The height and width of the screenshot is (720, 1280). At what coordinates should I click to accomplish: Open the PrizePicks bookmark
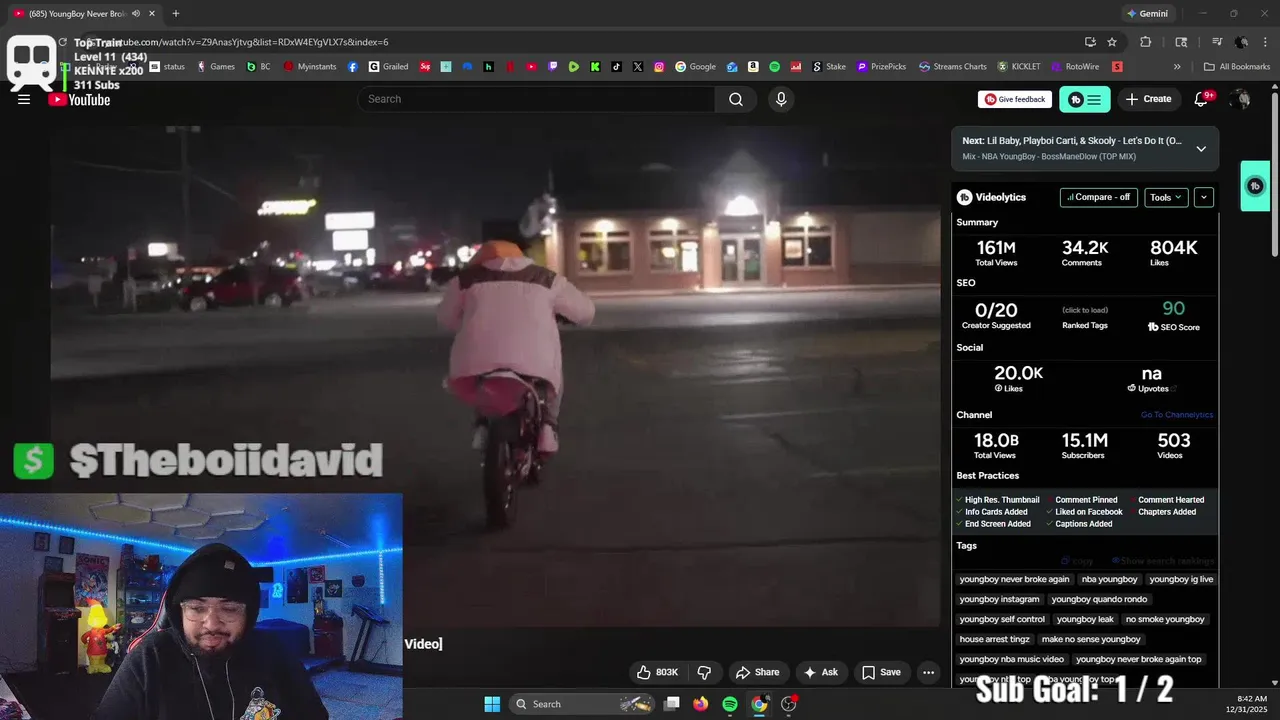[x=881, y=67]
